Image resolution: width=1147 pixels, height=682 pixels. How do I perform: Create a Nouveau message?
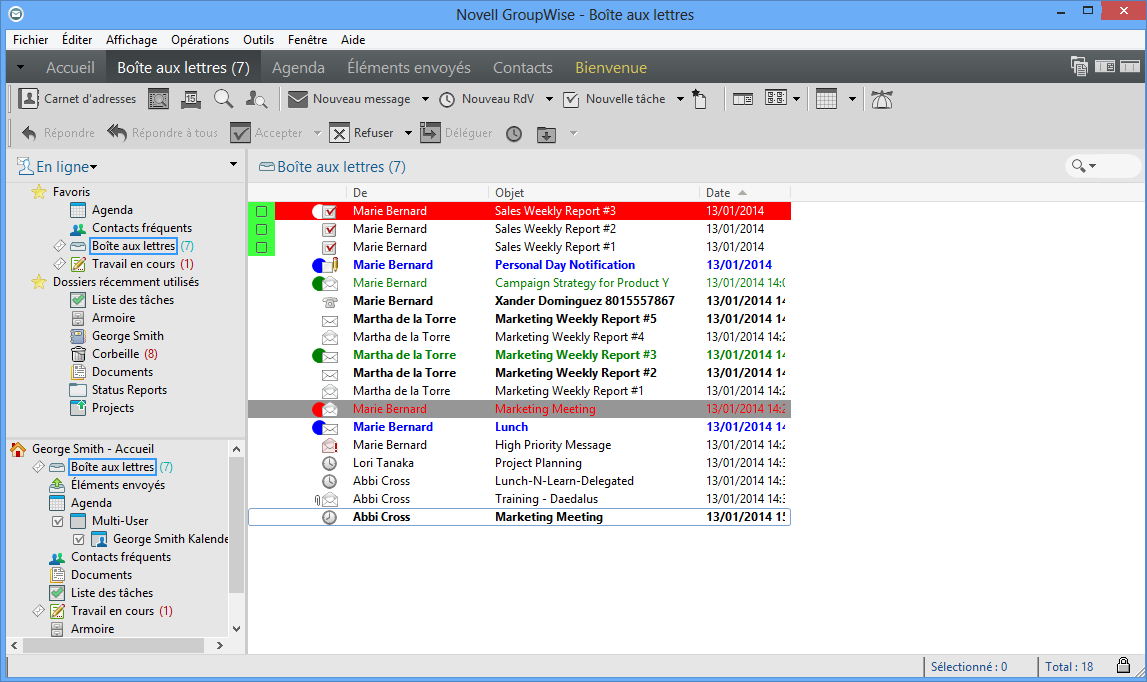pyautogui.click(x=349, y=99)
